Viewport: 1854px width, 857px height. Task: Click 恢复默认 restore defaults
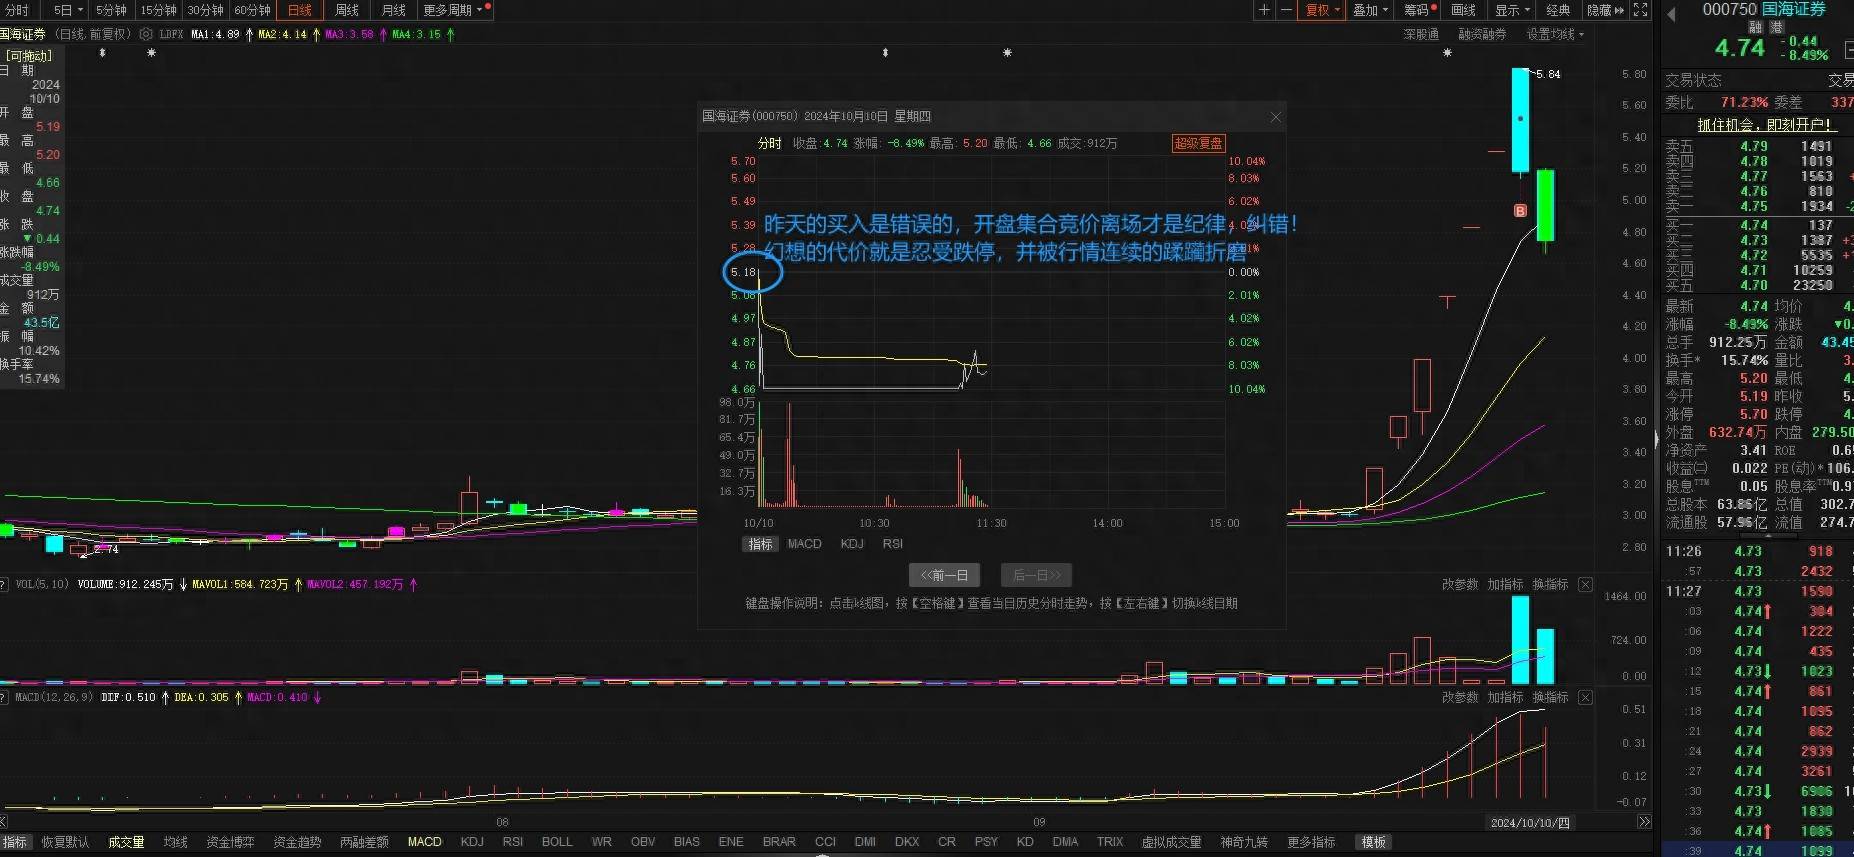click(x=65, y=842)
